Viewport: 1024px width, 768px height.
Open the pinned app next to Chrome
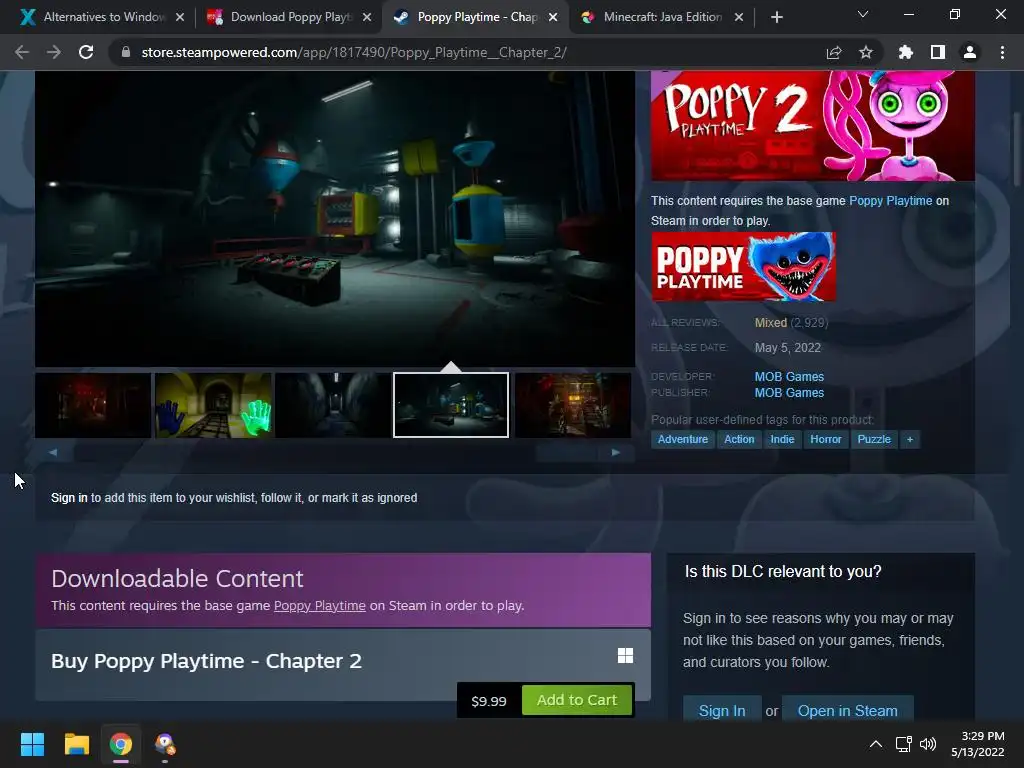point(165,744)
